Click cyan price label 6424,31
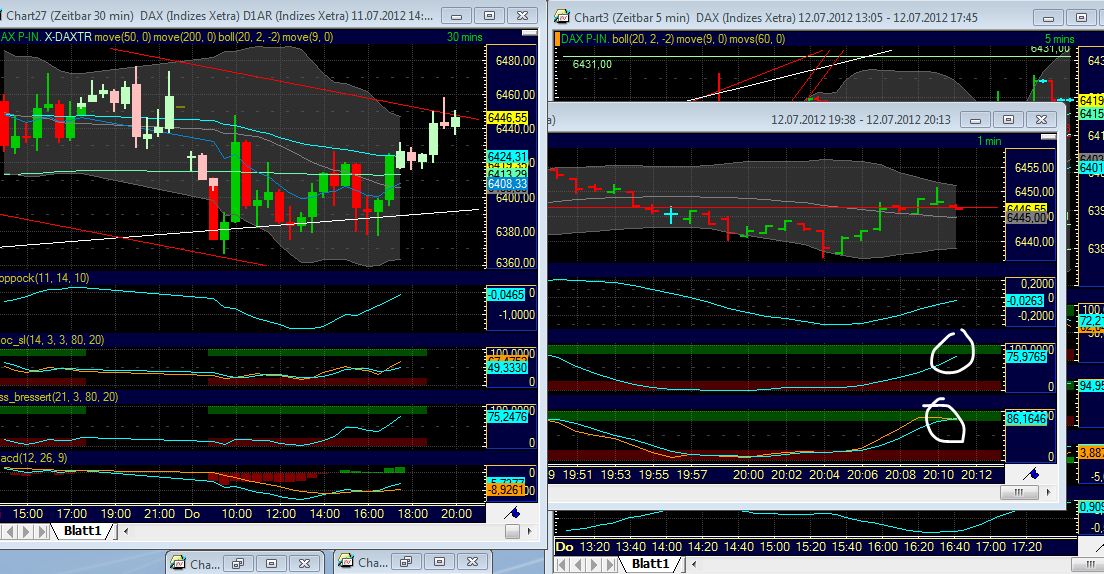 click(507, 156)
